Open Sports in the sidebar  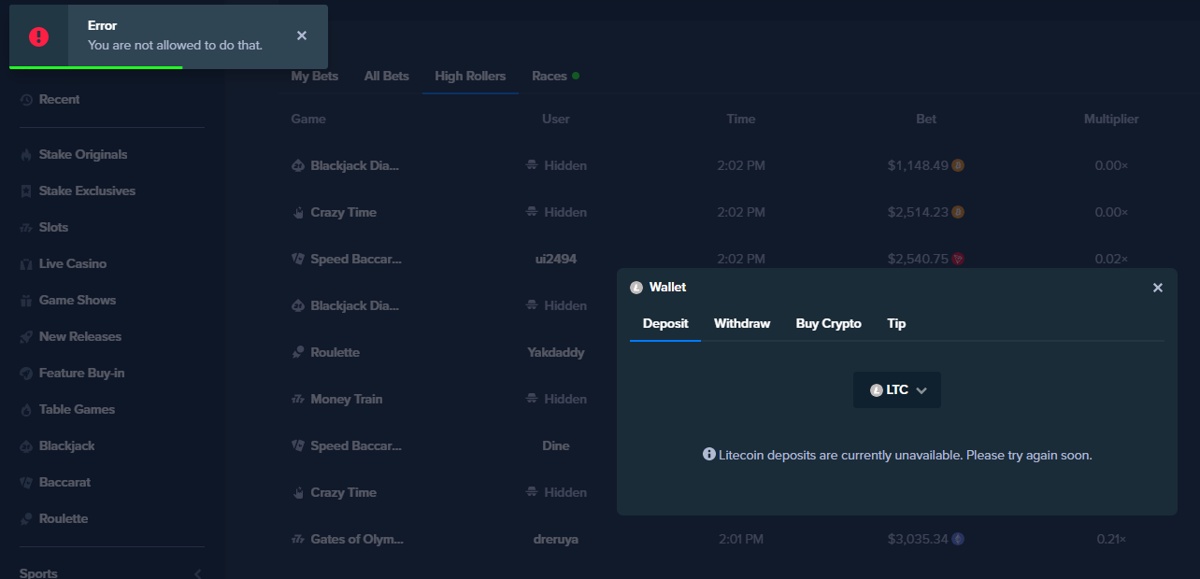pyautogui.click(x=38, y=573)
